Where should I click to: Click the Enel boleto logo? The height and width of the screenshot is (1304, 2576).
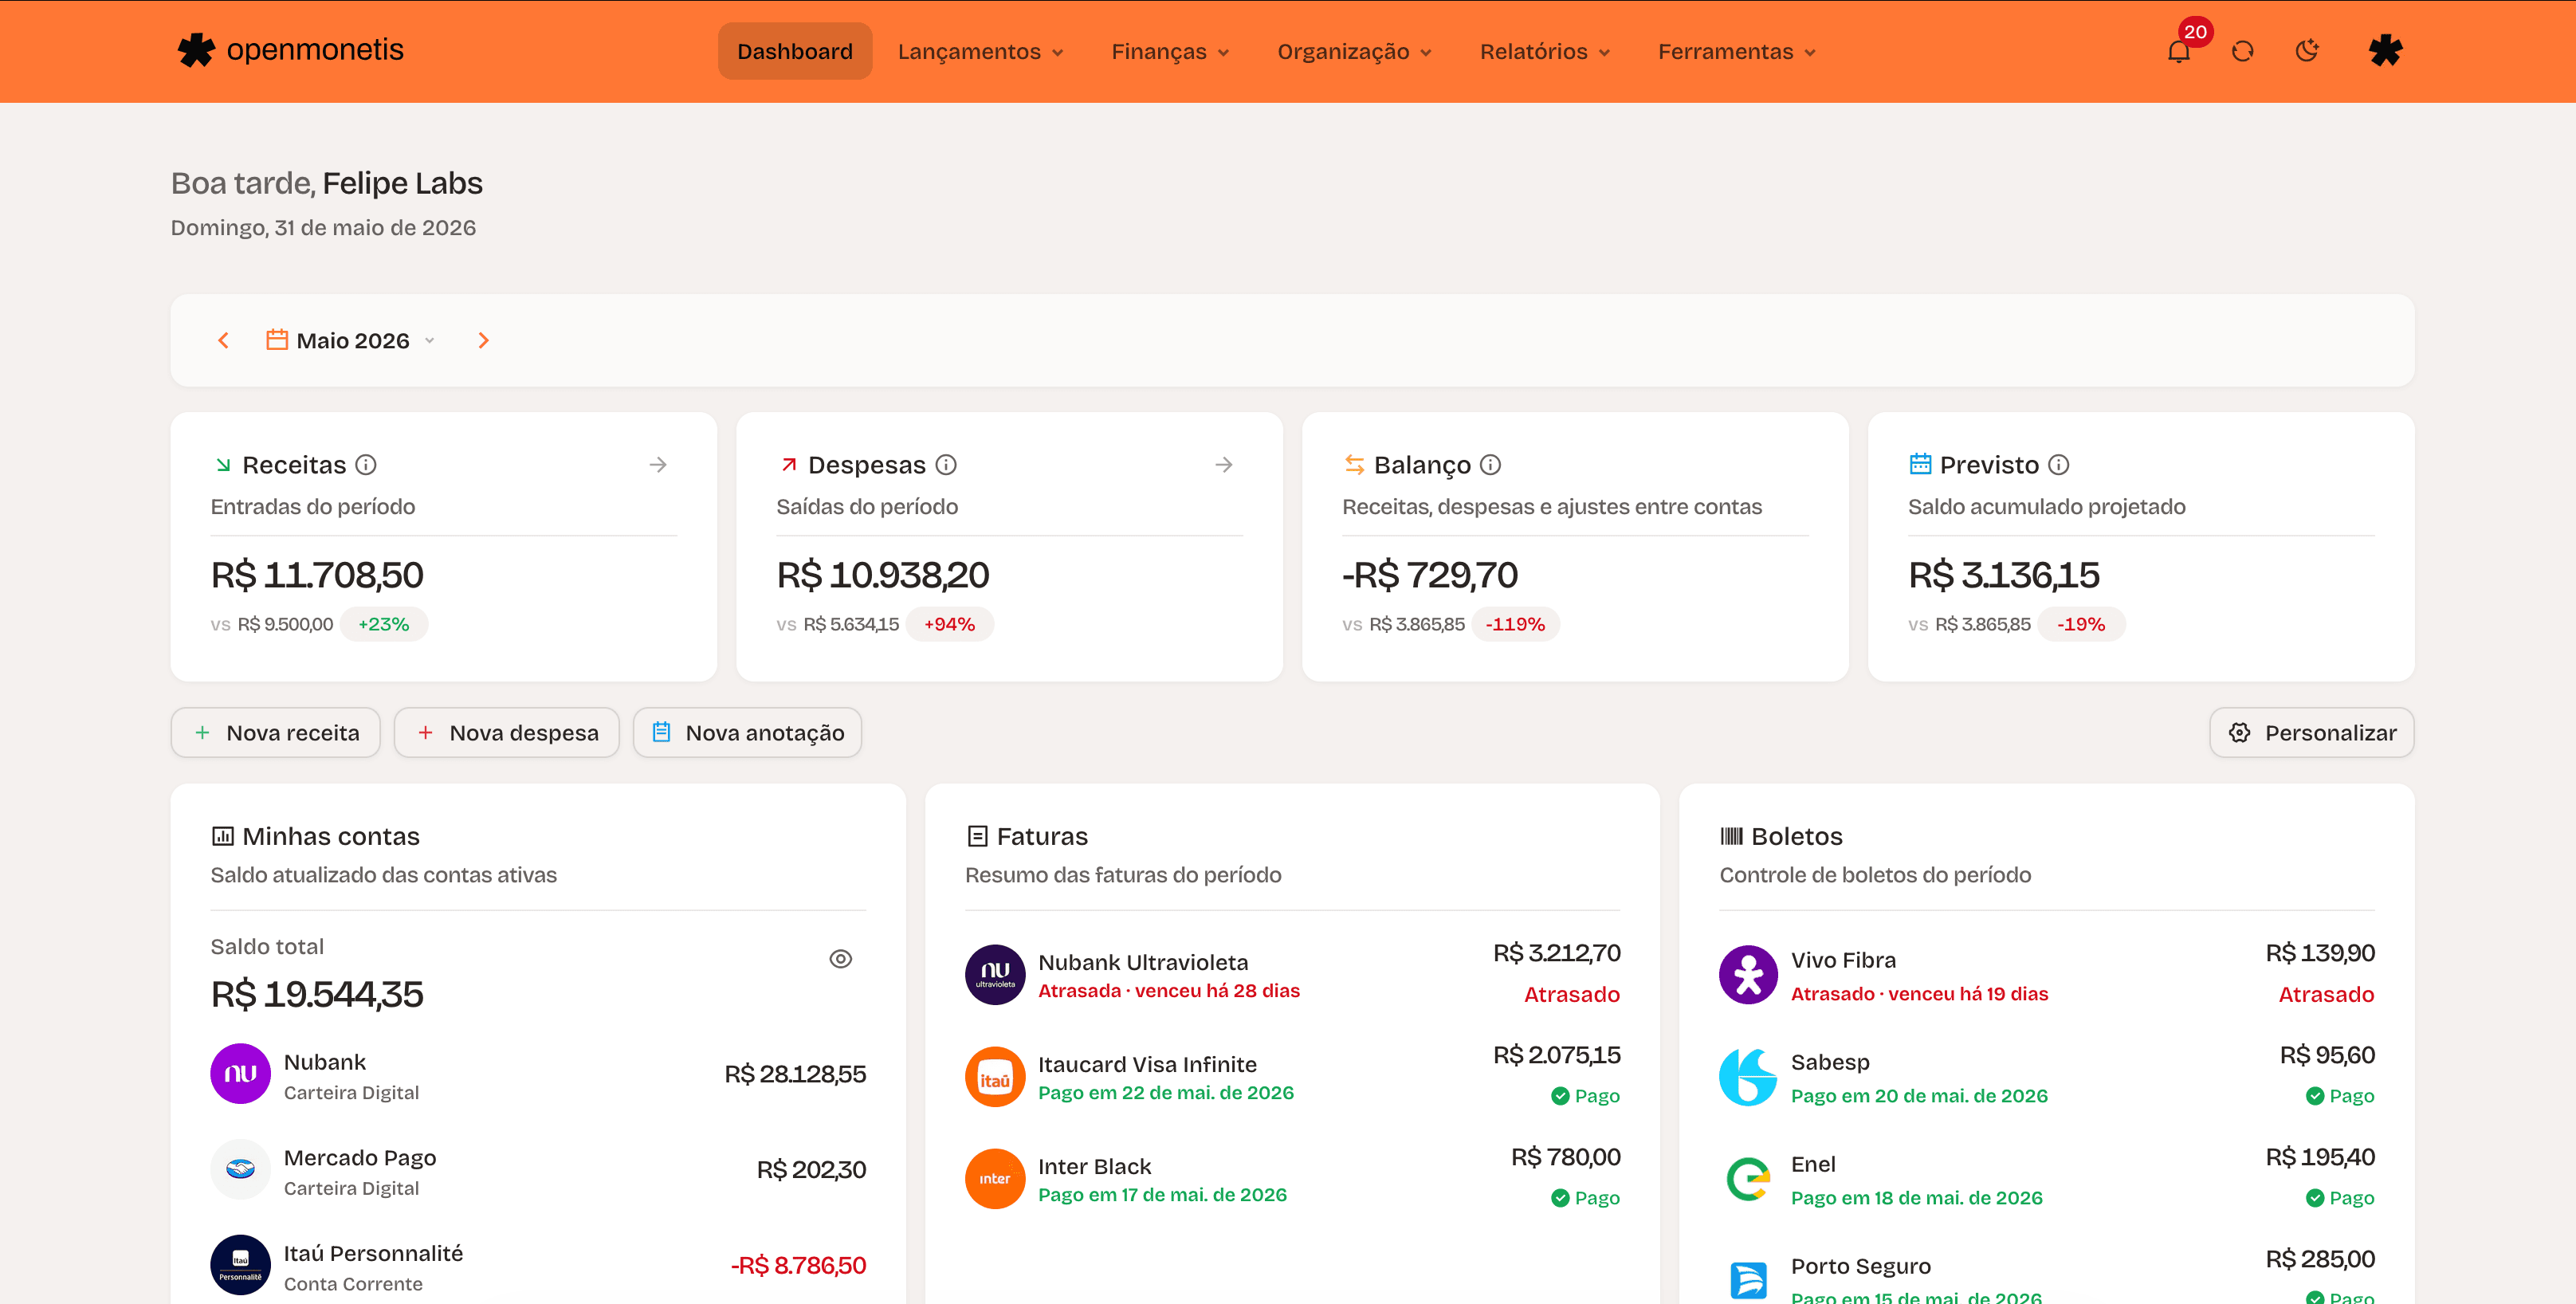coord(1748,1178)
